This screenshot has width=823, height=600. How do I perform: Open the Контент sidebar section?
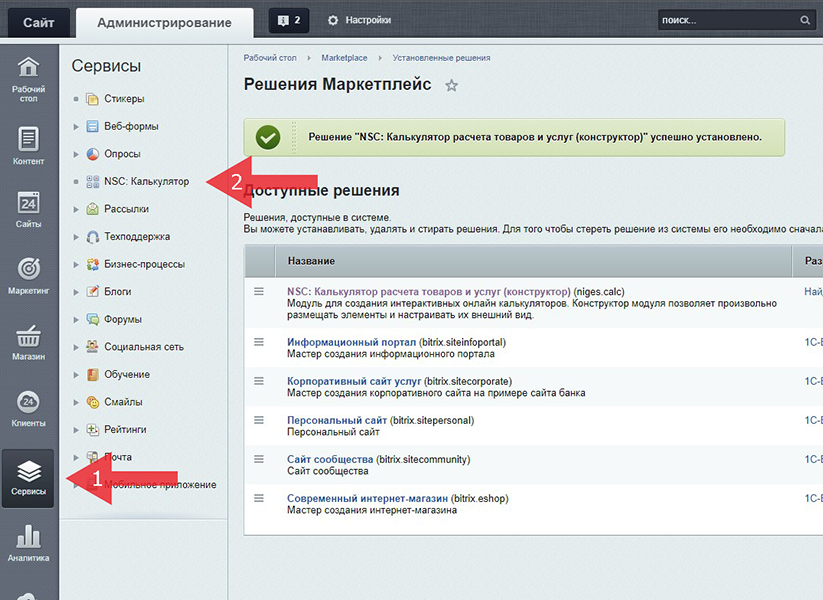(x=29, y=145)
